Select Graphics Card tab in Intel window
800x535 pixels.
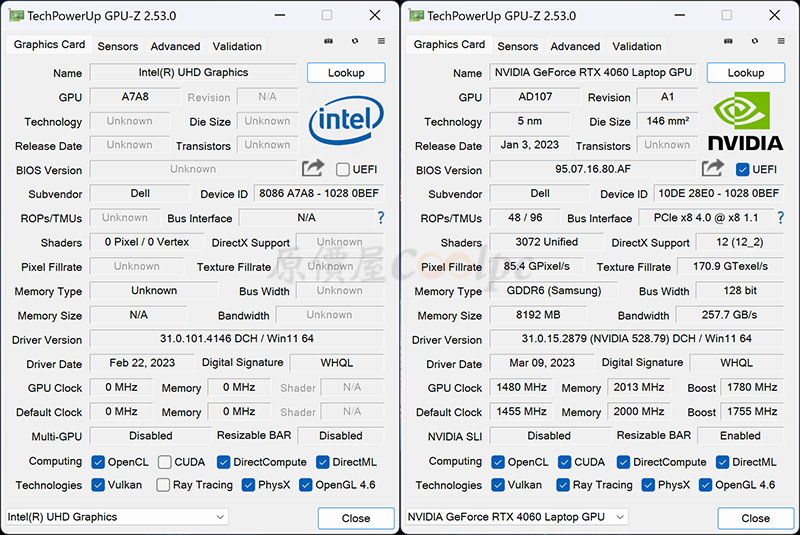pos(49,44)
